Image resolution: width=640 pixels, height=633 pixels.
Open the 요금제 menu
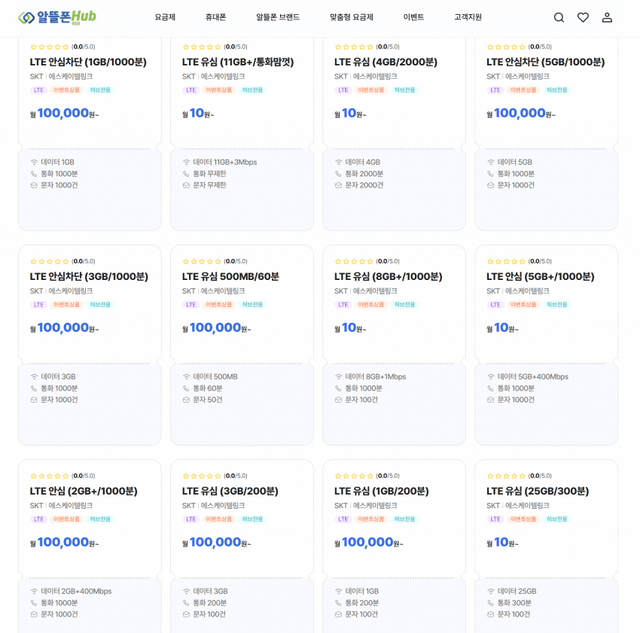pyautogui.click(x=165, y=17)
